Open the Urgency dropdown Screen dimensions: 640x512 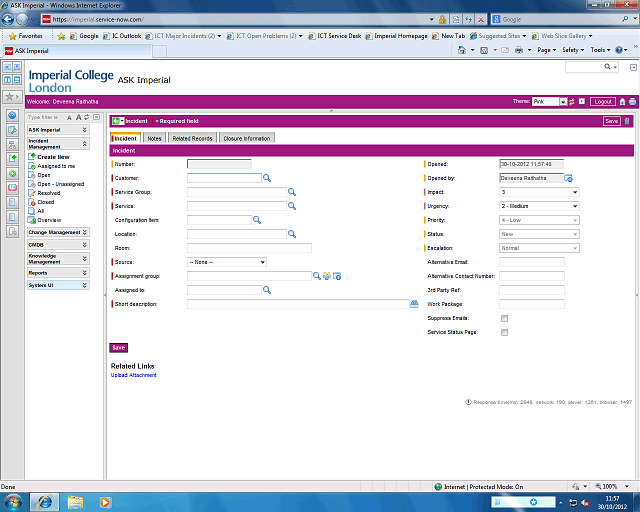point(539,206)
